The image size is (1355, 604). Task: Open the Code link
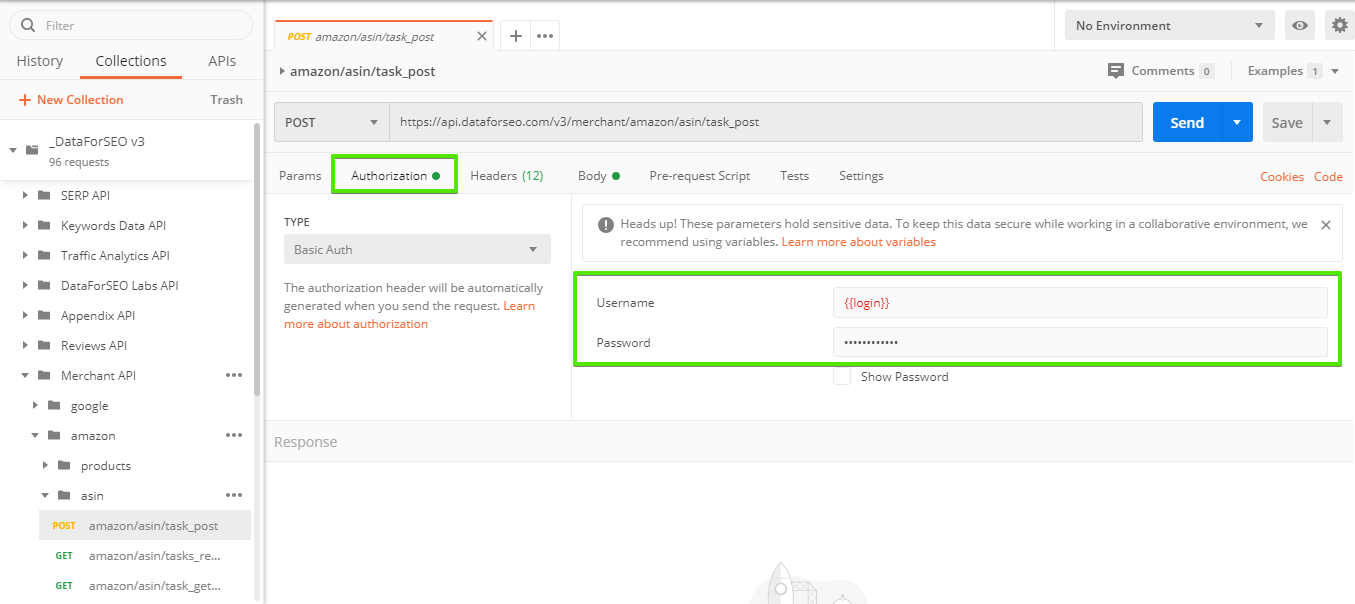(x=1328, y=177)
